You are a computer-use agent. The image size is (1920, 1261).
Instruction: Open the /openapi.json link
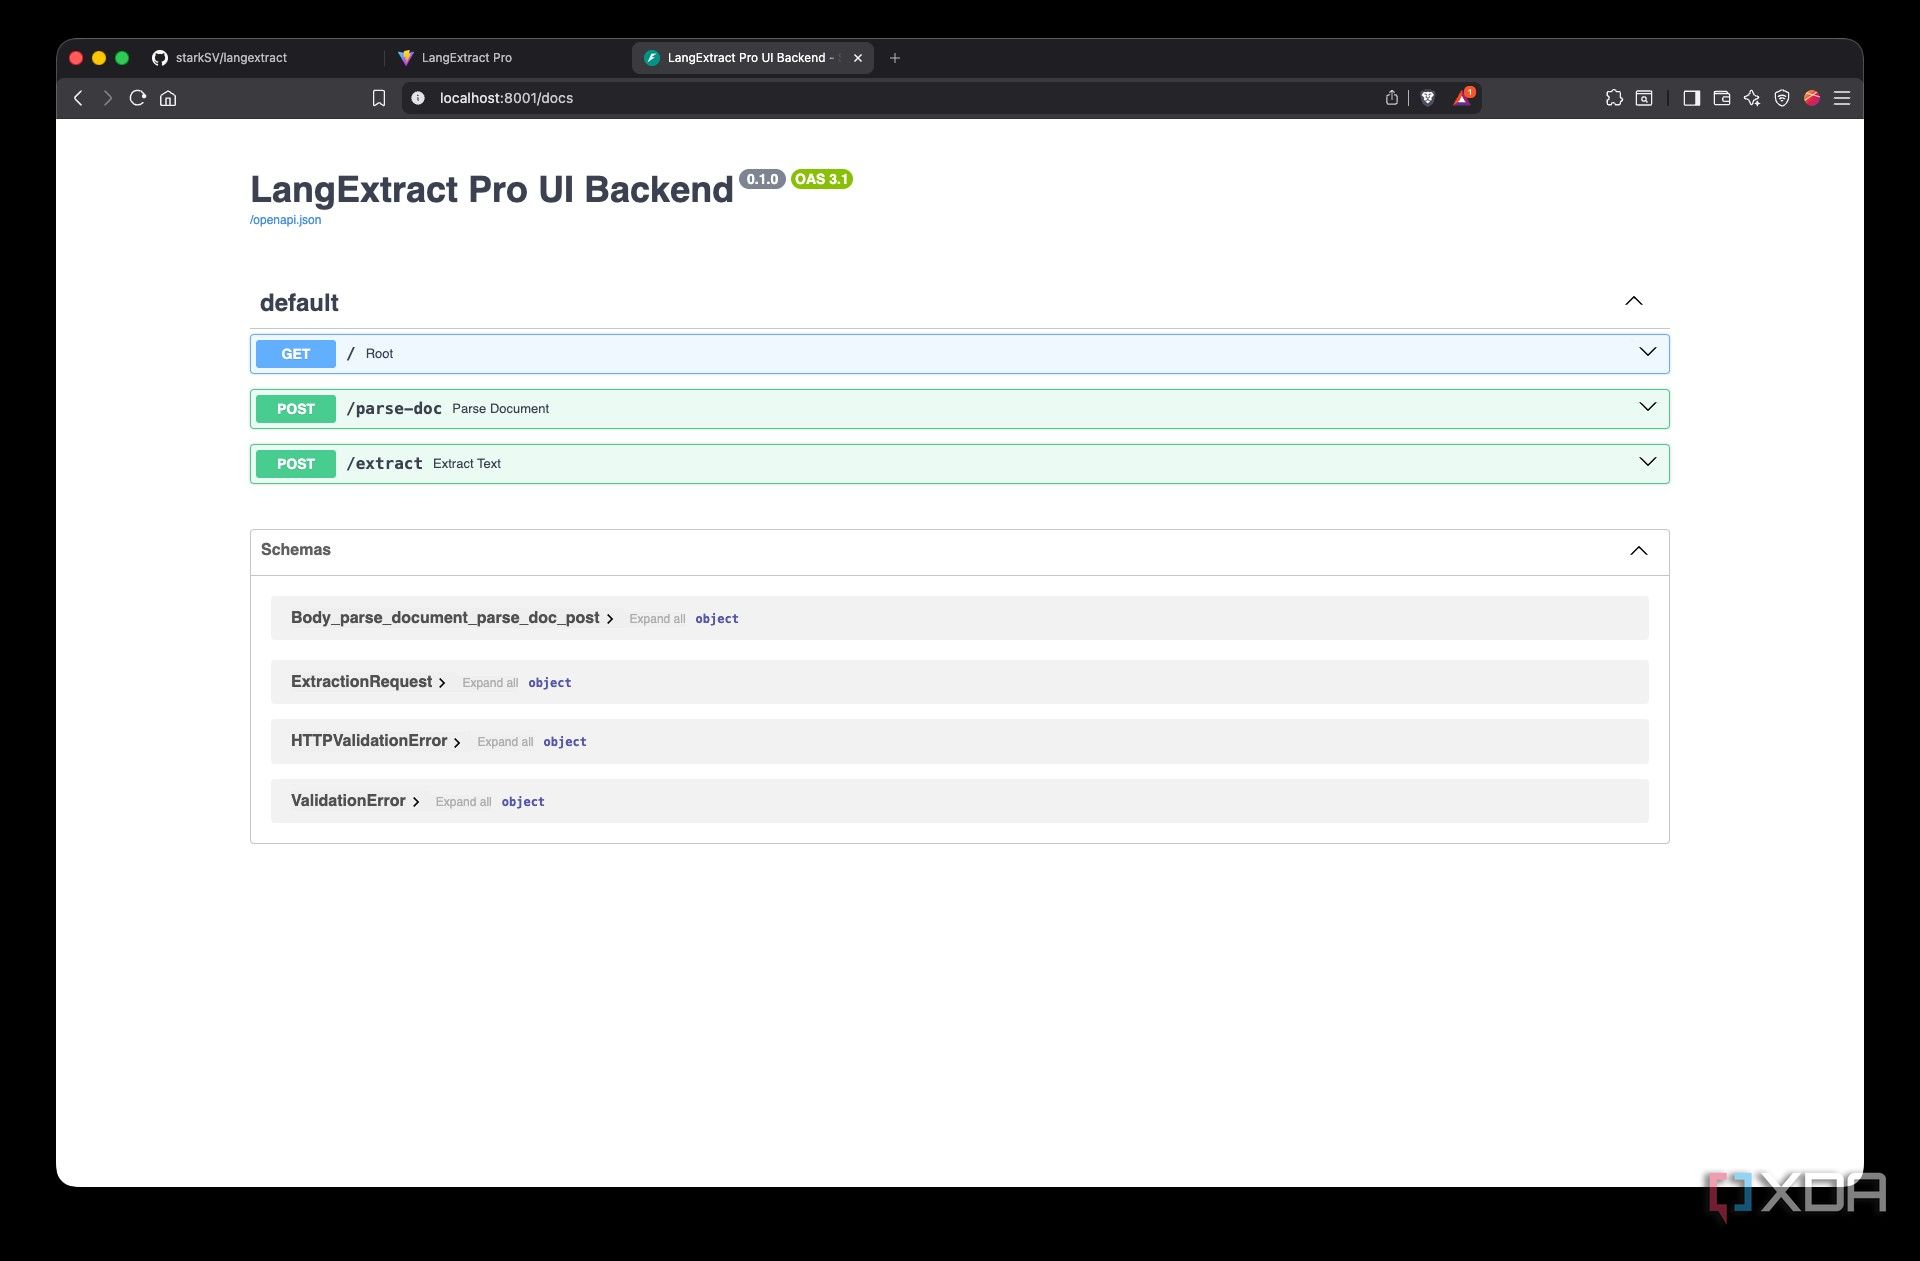click(285, 220)
